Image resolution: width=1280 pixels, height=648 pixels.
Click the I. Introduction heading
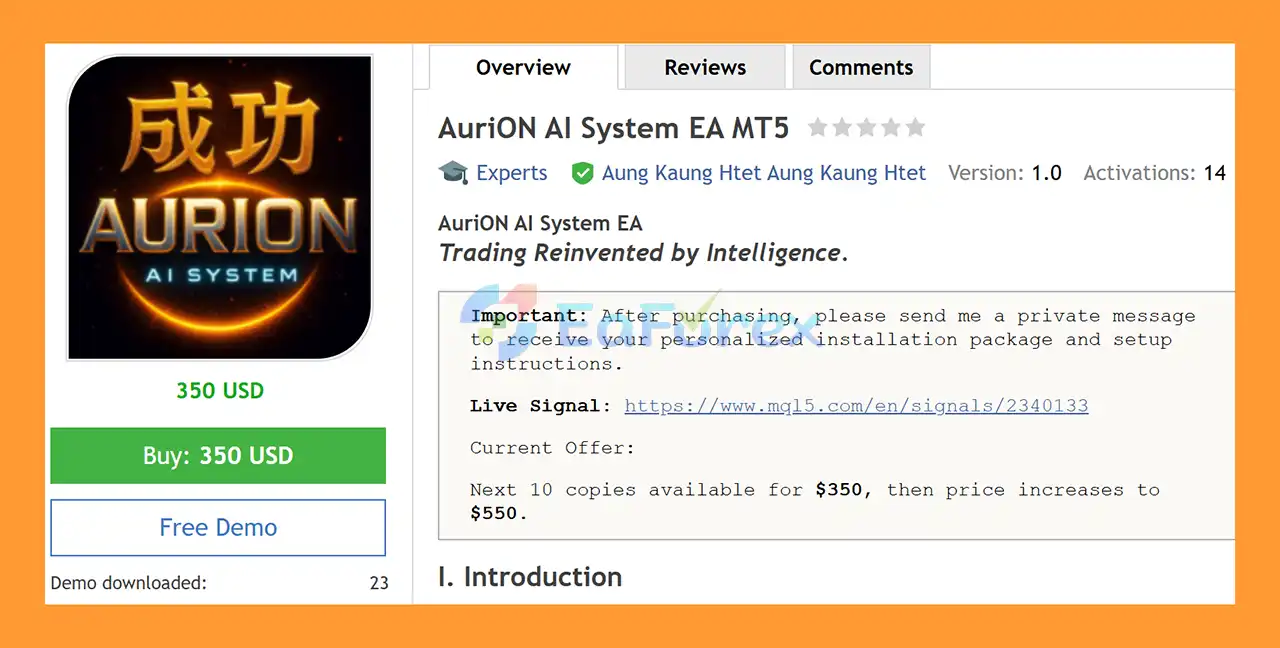point(530,577)
